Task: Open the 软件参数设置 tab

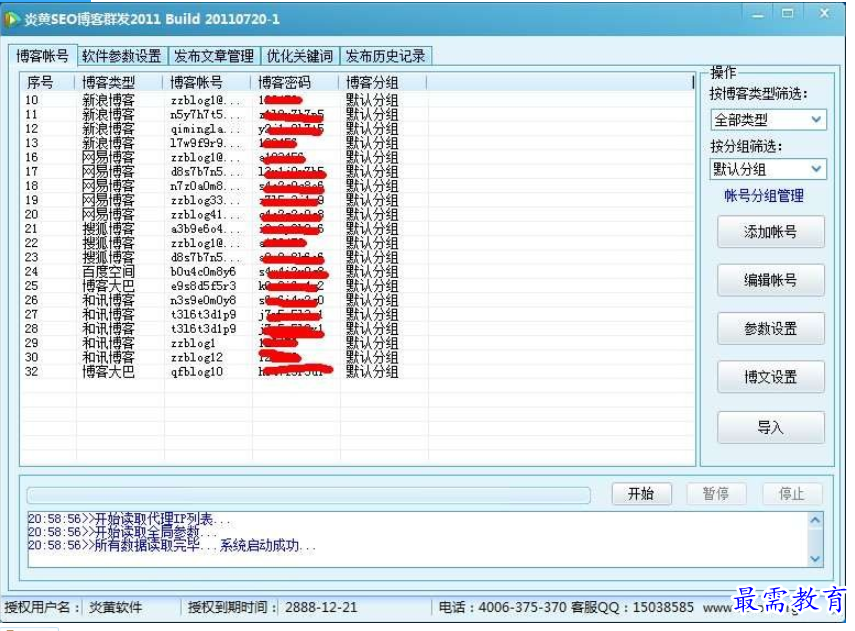Action: point(122,56)
